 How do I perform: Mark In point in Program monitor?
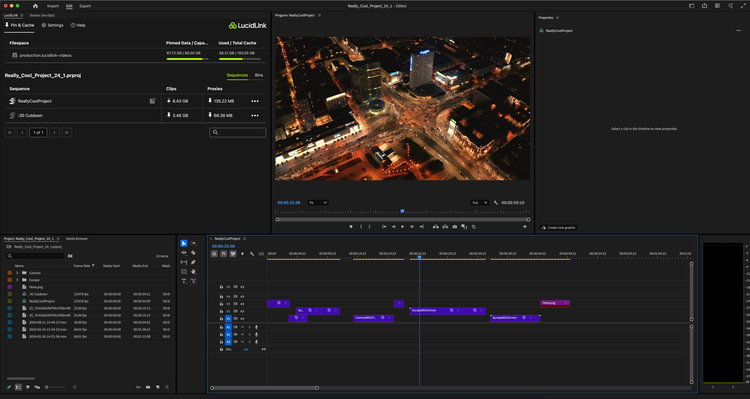[361, 227]
